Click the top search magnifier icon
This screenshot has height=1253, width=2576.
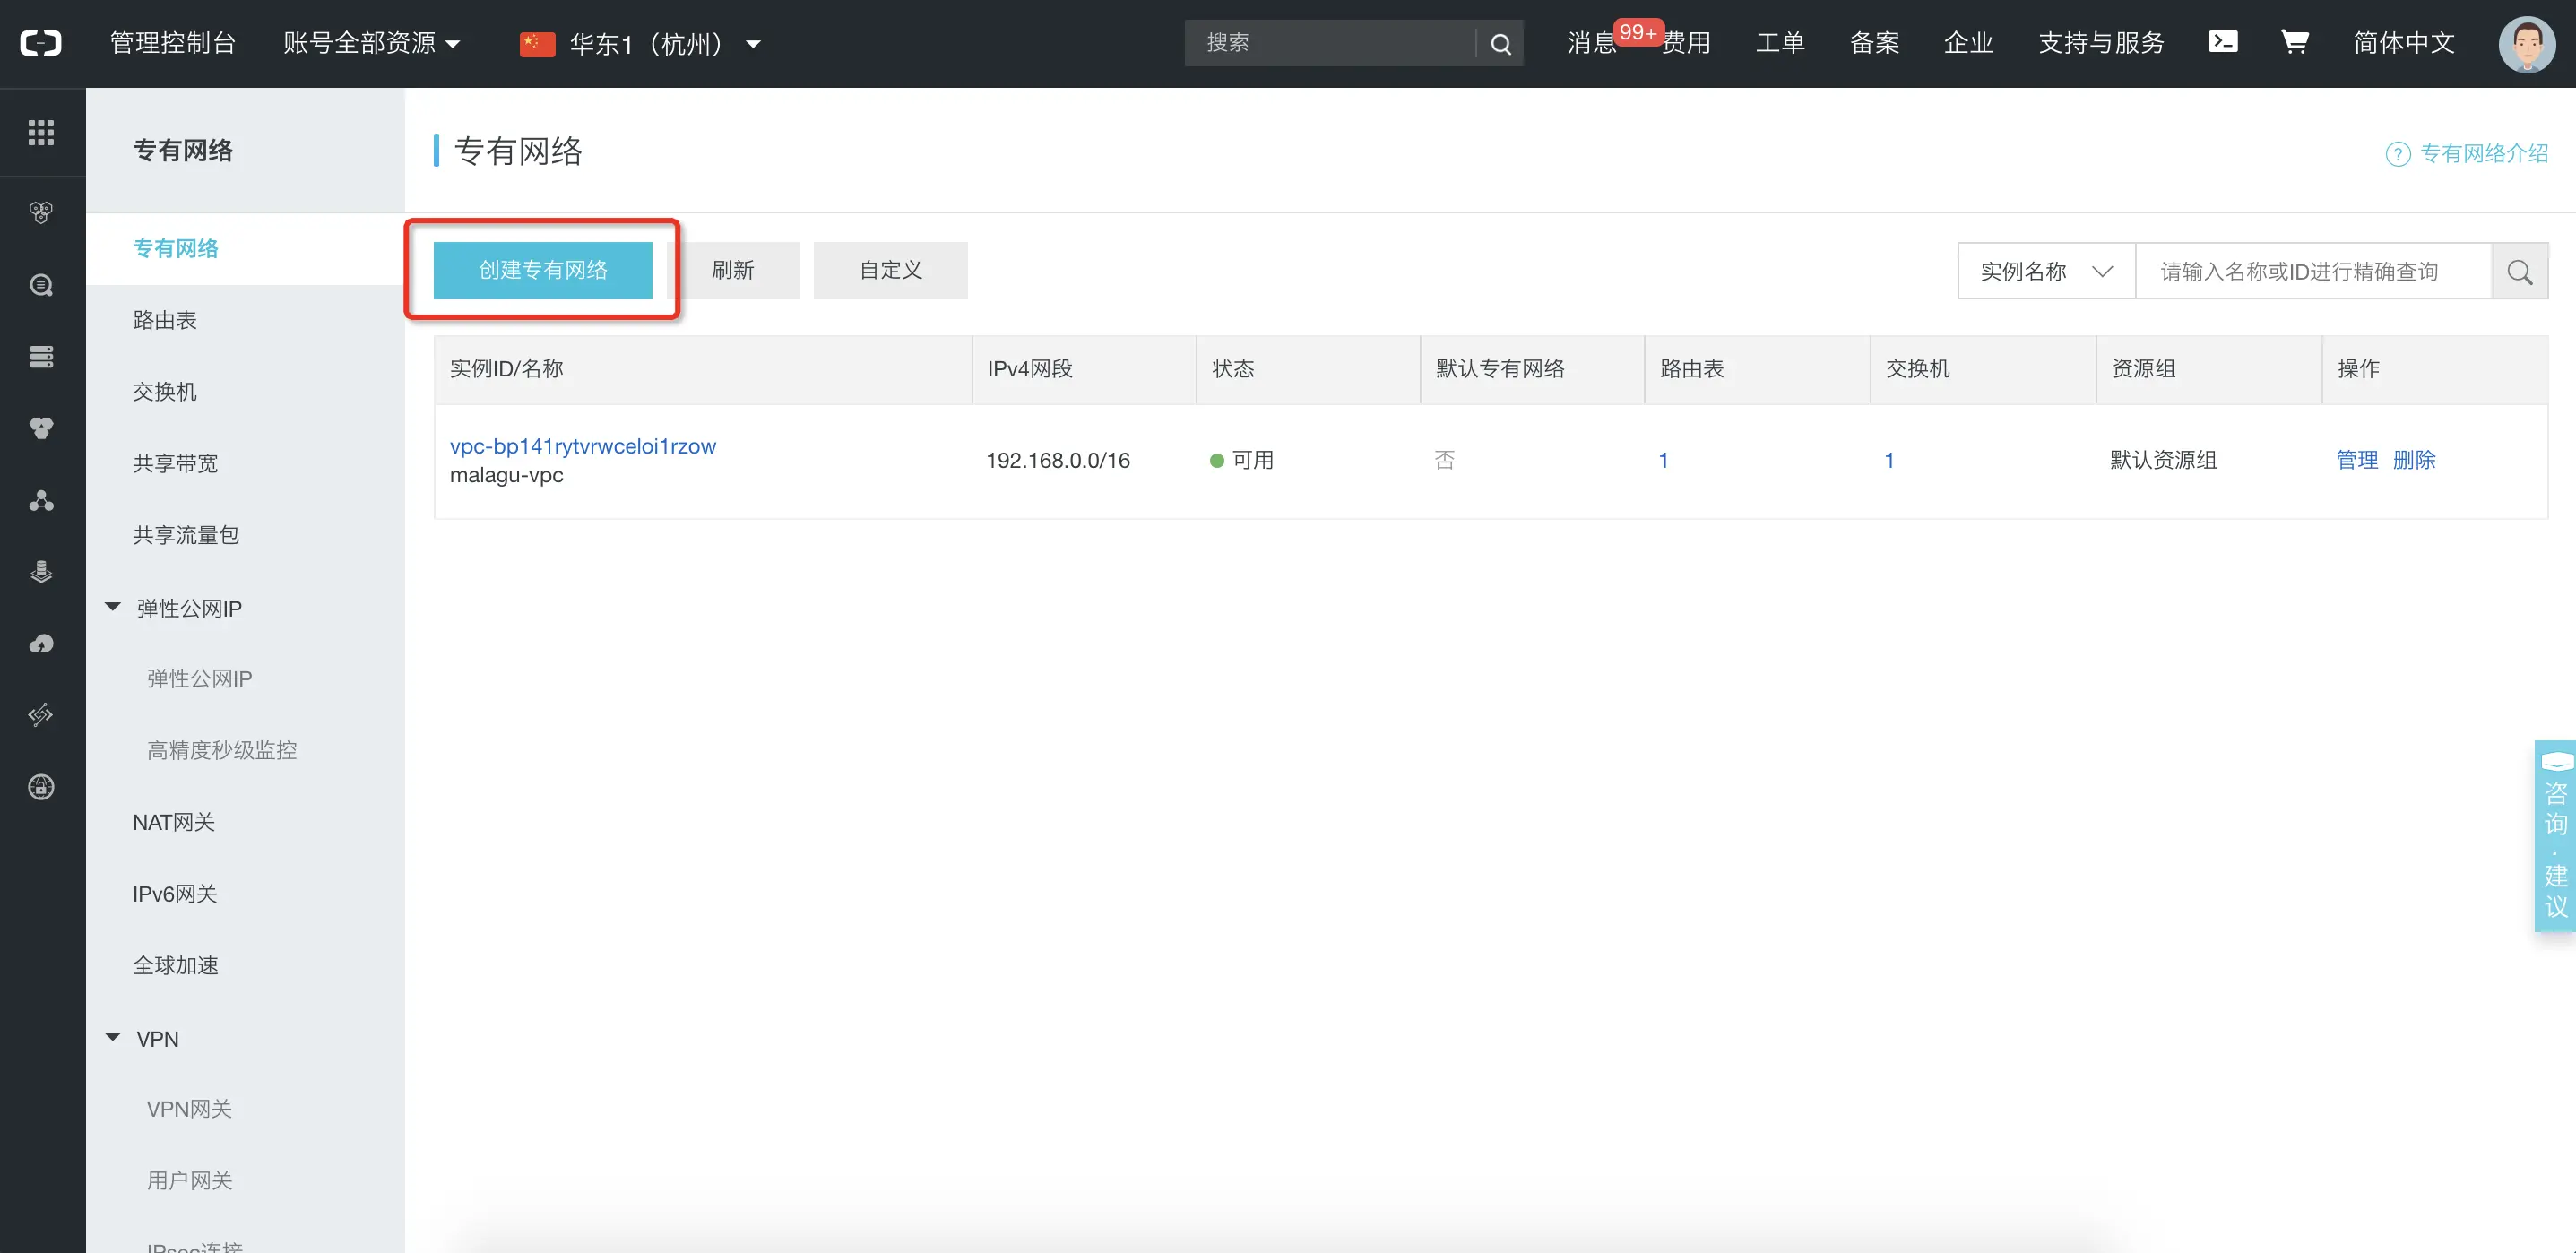point(1500,44)
